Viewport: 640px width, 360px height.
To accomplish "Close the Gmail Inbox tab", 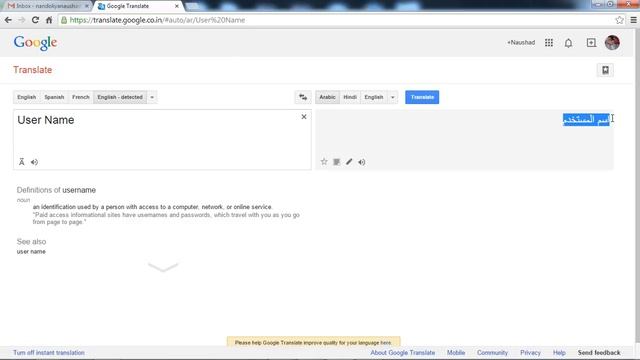I will click(x=87, y=6).
